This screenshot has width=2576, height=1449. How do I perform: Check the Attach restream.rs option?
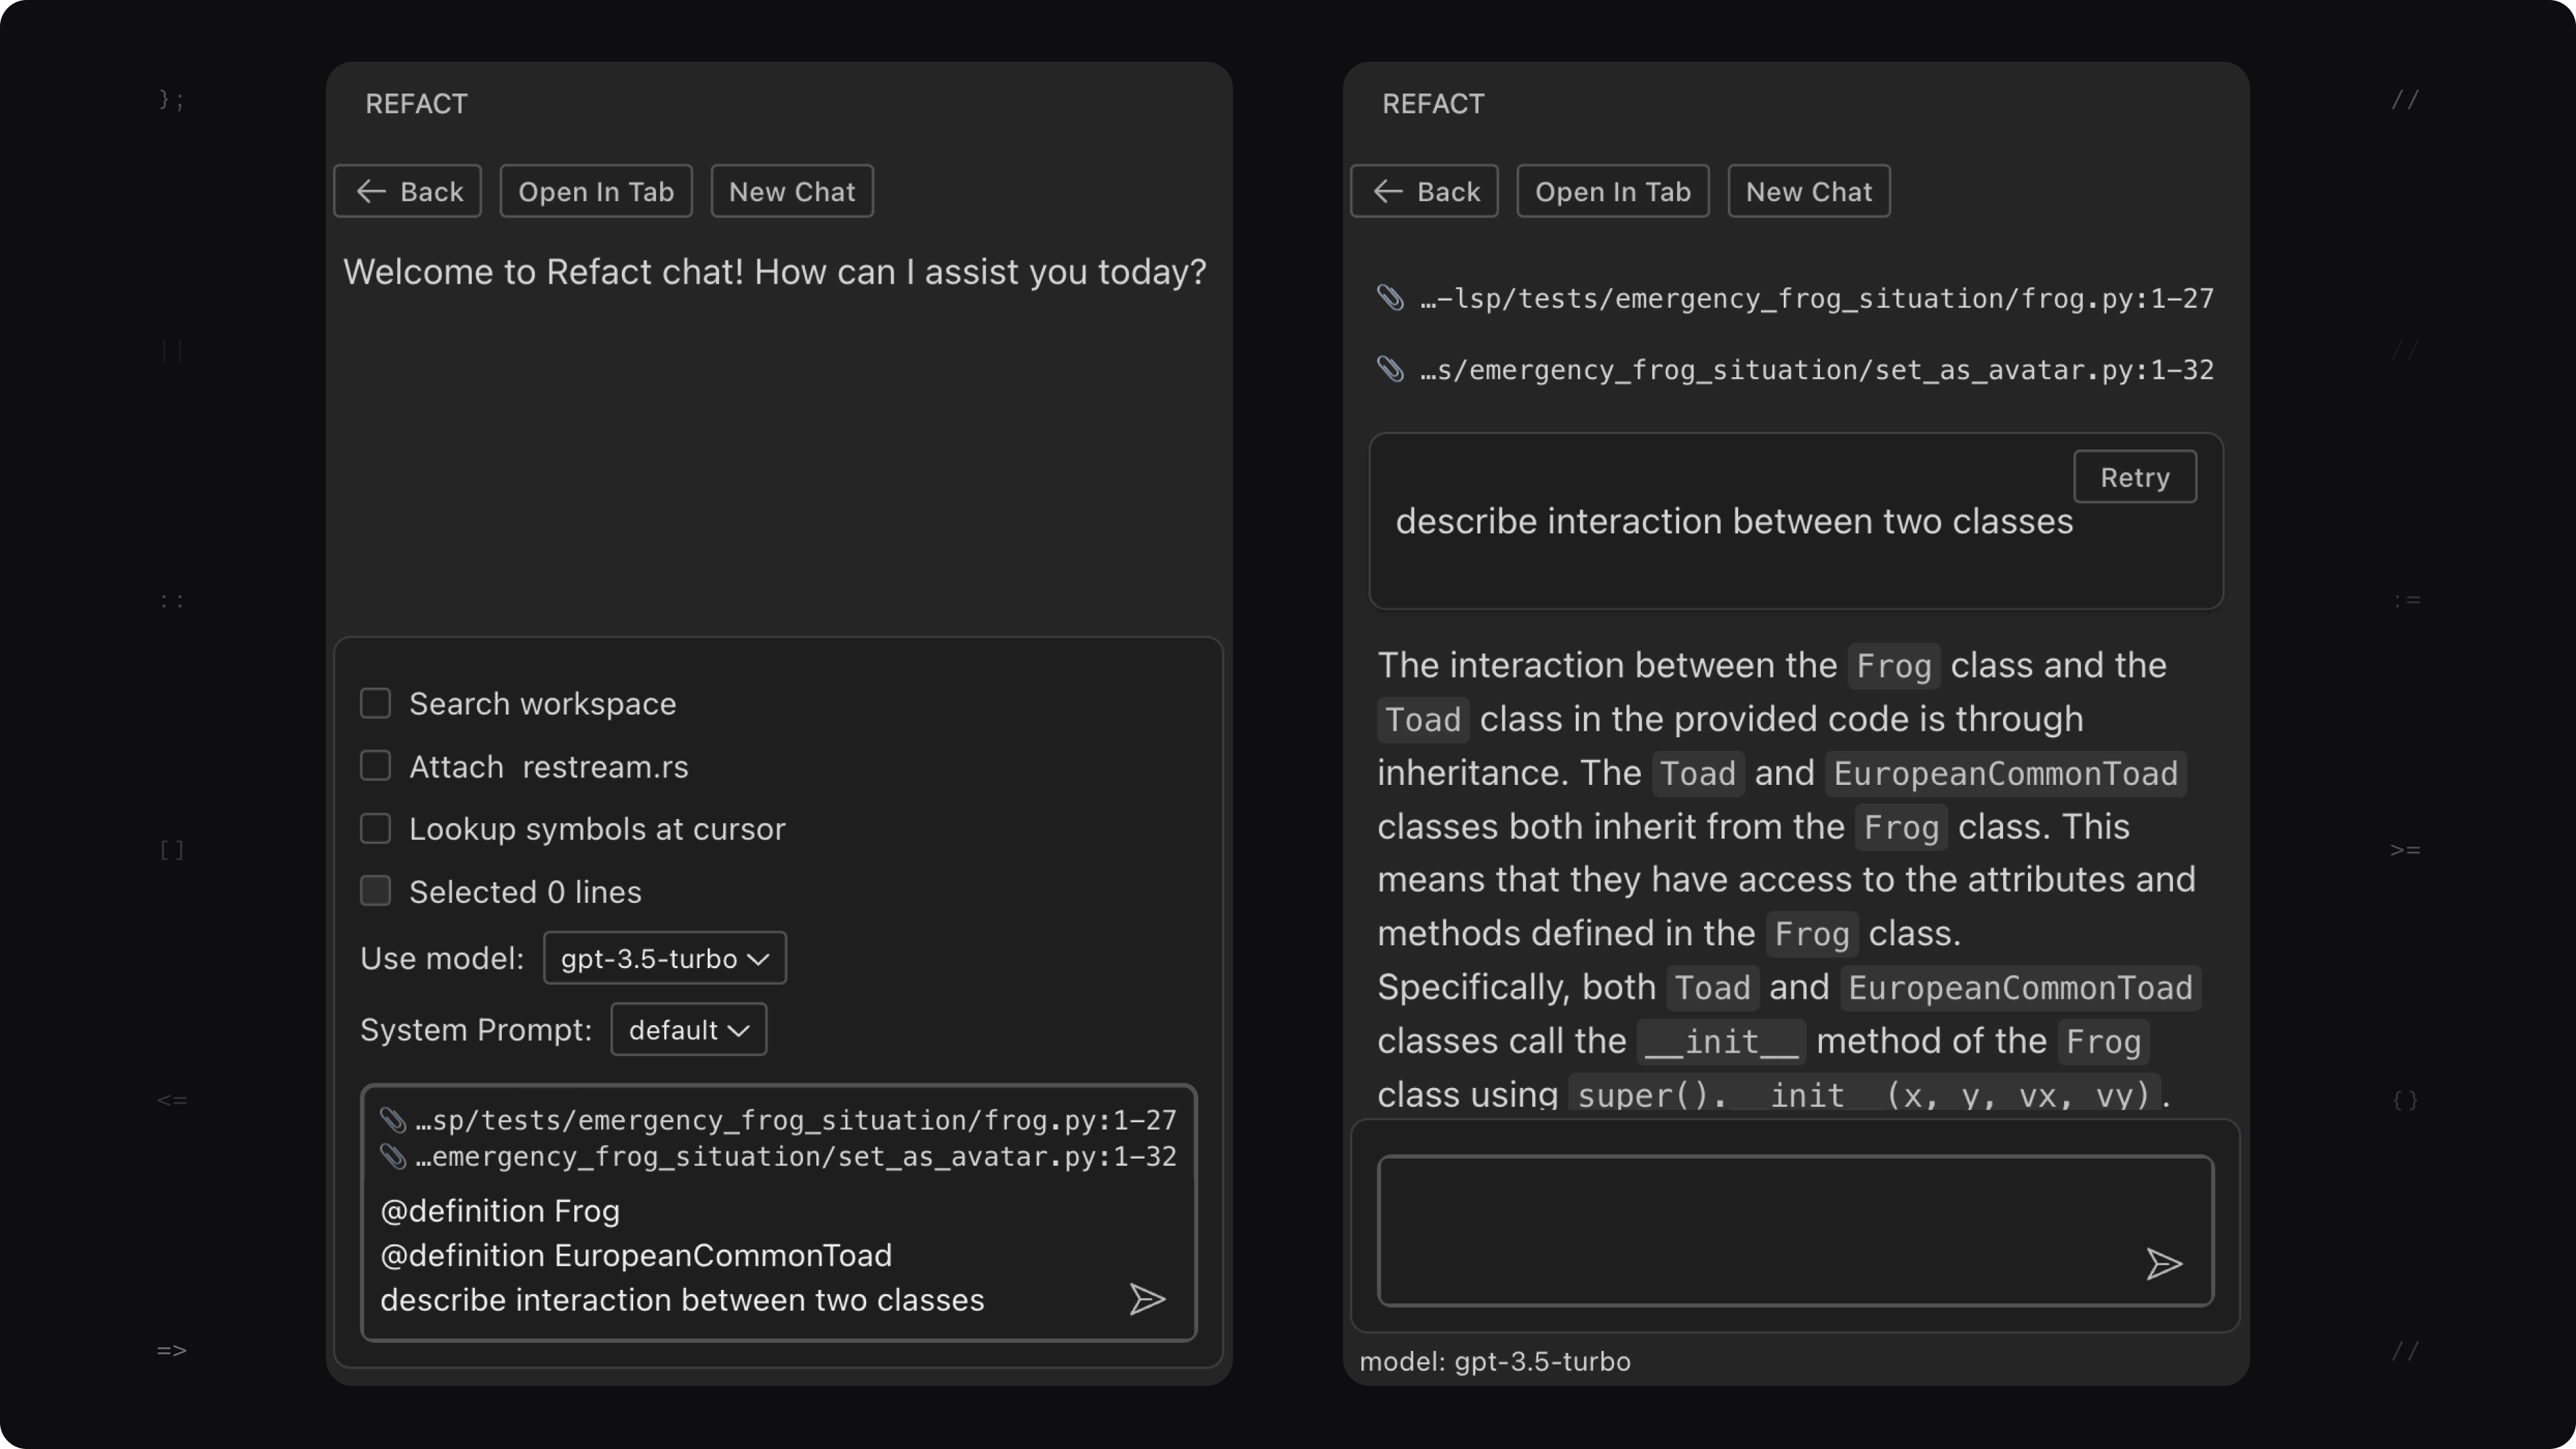pos(375,766)
